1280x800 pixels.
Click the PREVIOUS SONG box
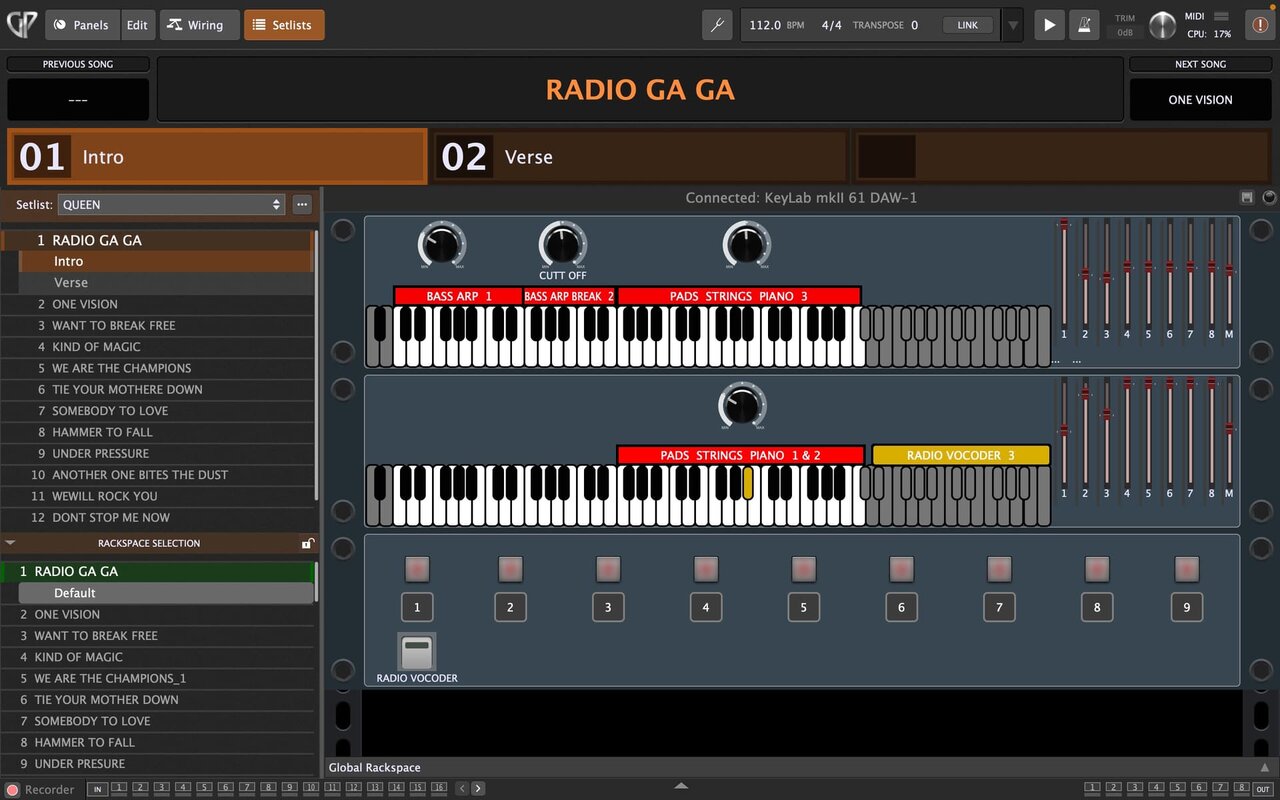pos(78,100)
